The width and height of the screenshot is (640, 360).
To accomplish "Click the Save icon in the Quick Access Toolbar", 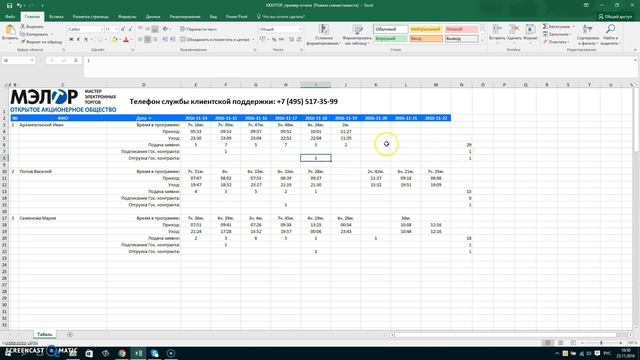I will tap(9, 6).
